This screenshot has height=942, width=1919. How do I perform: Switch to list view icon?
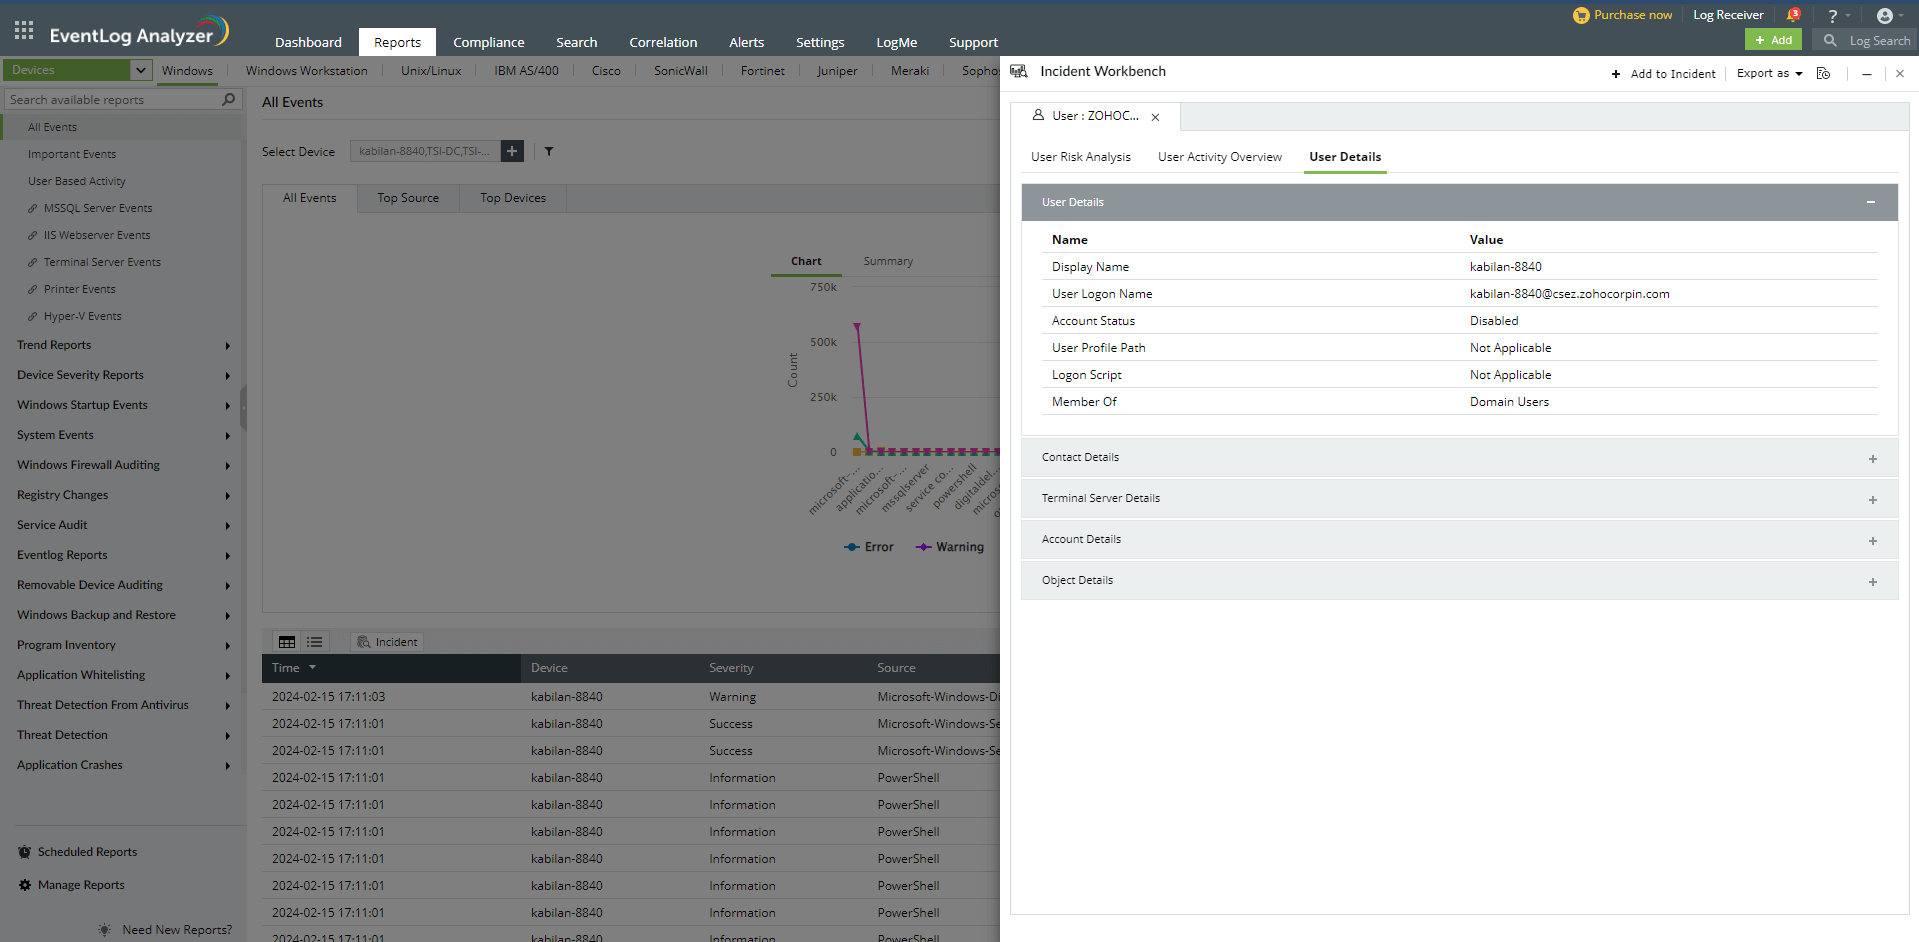315,642
